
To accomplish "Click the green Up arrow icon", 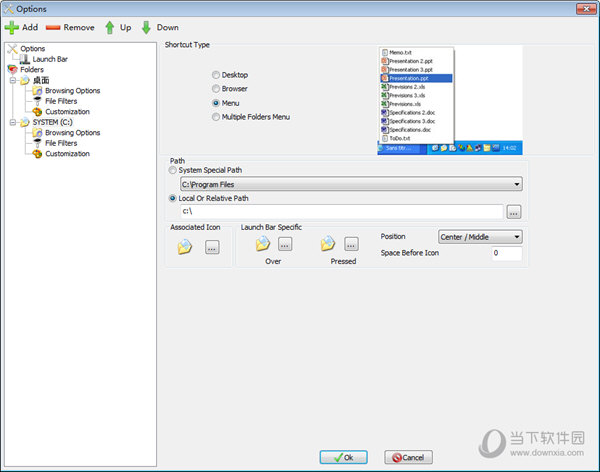I will (x=110, y=28).
